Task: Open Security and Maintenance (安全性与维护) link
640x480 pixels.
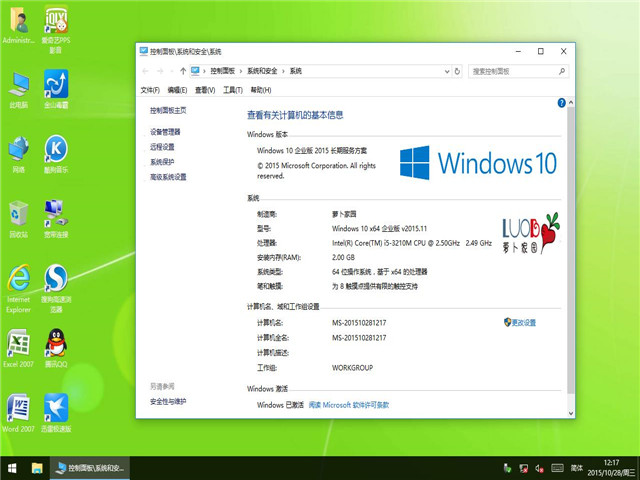Action: pos(168,402)
